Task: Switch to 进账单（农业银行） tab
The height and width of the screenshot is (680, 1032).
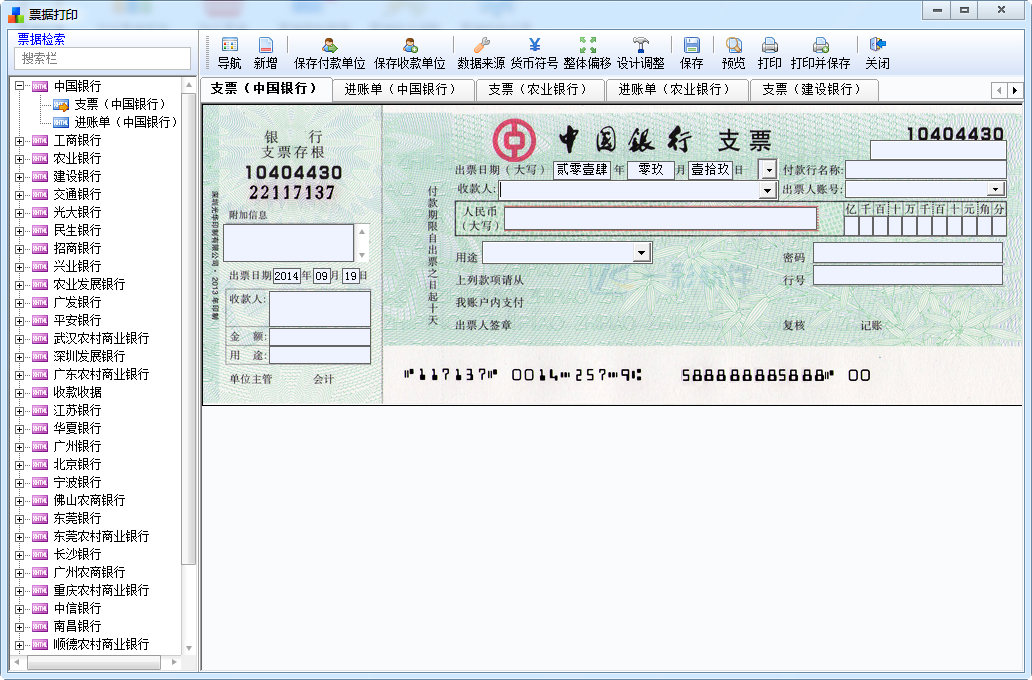Action: tap(675, 90)
